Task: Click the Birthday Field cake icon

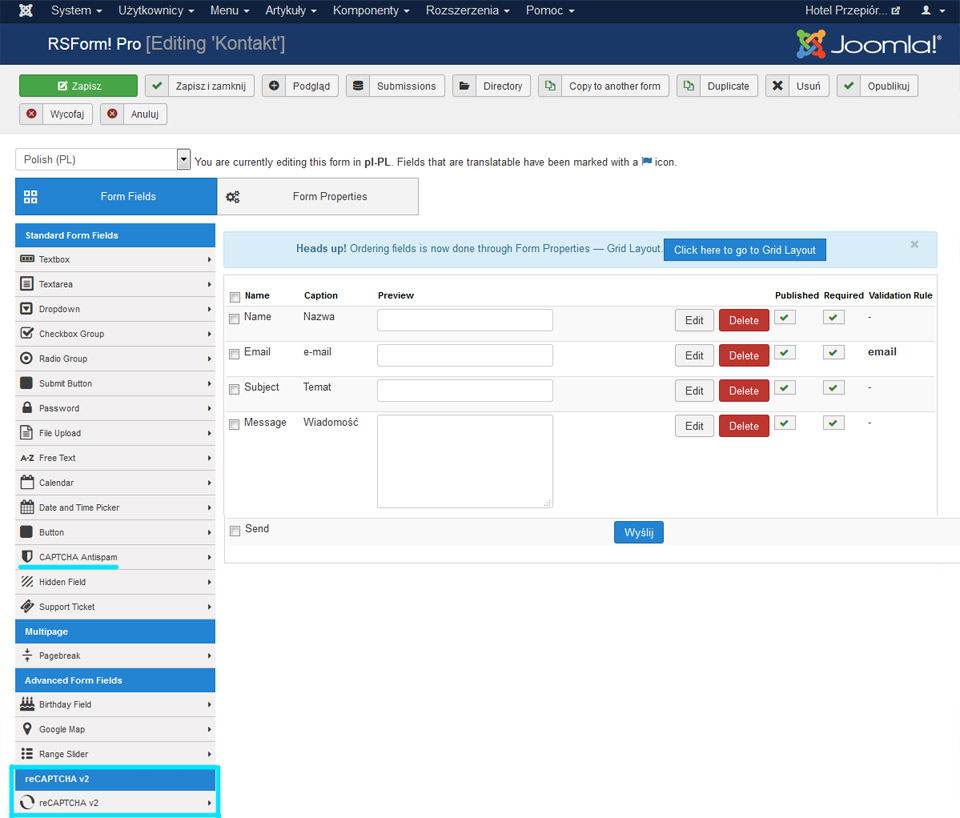Action: [x=27, y=704]
